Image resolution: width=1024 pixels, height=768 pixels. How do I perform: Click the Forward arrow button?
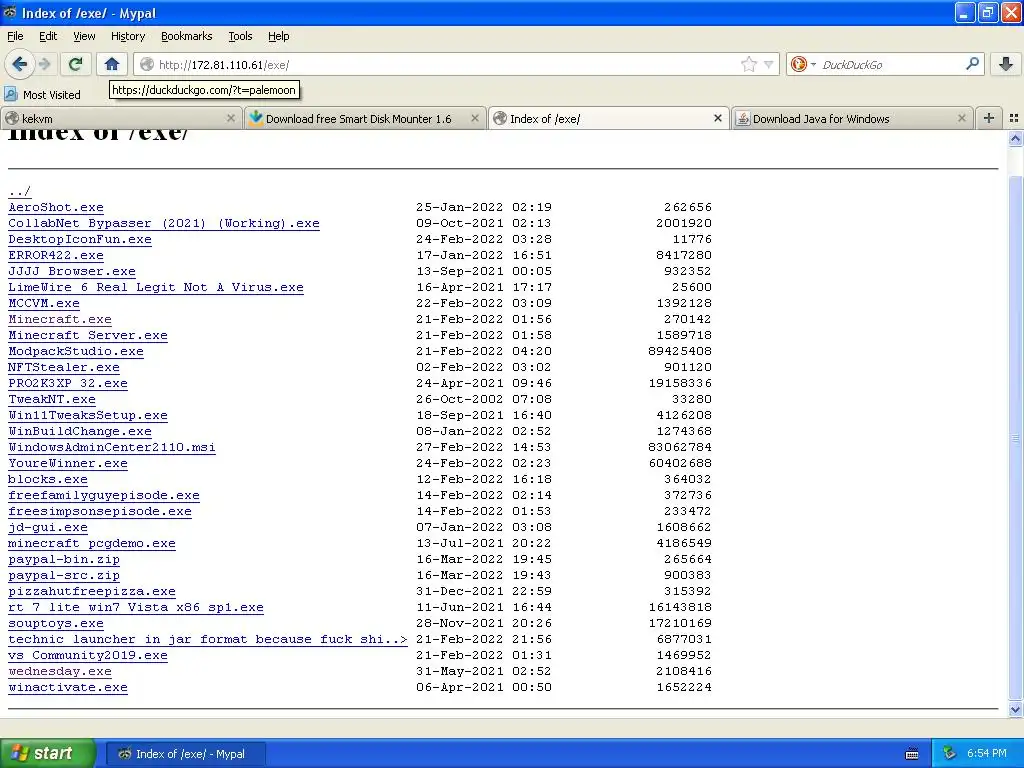click(44, 64)
